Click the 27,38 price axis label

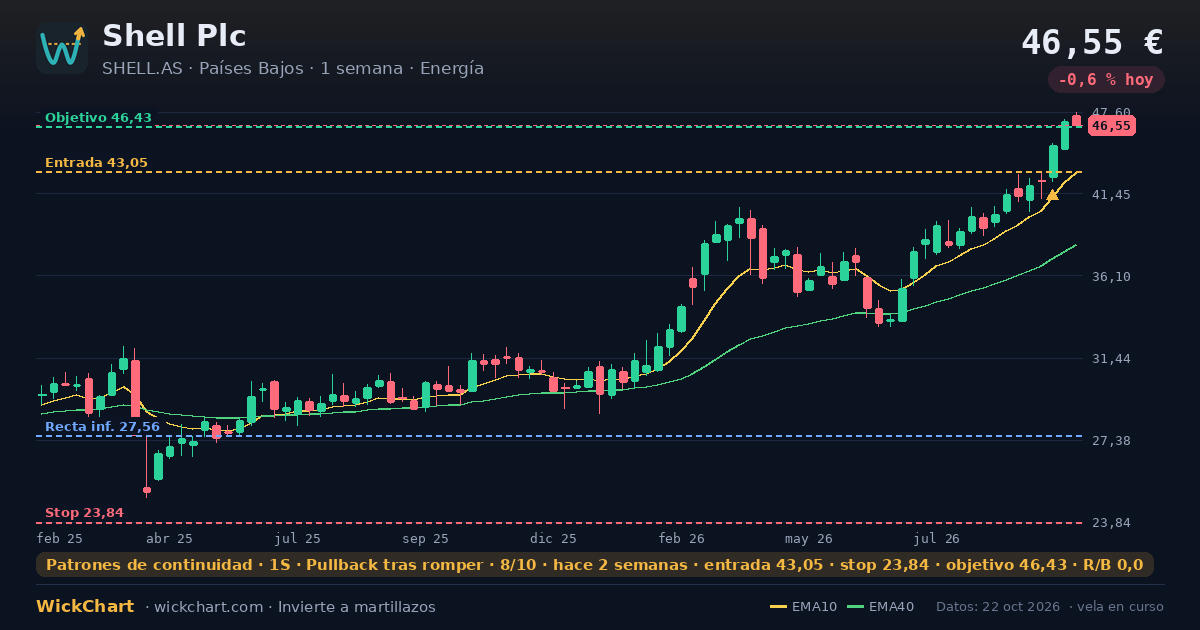[1111, 440]
